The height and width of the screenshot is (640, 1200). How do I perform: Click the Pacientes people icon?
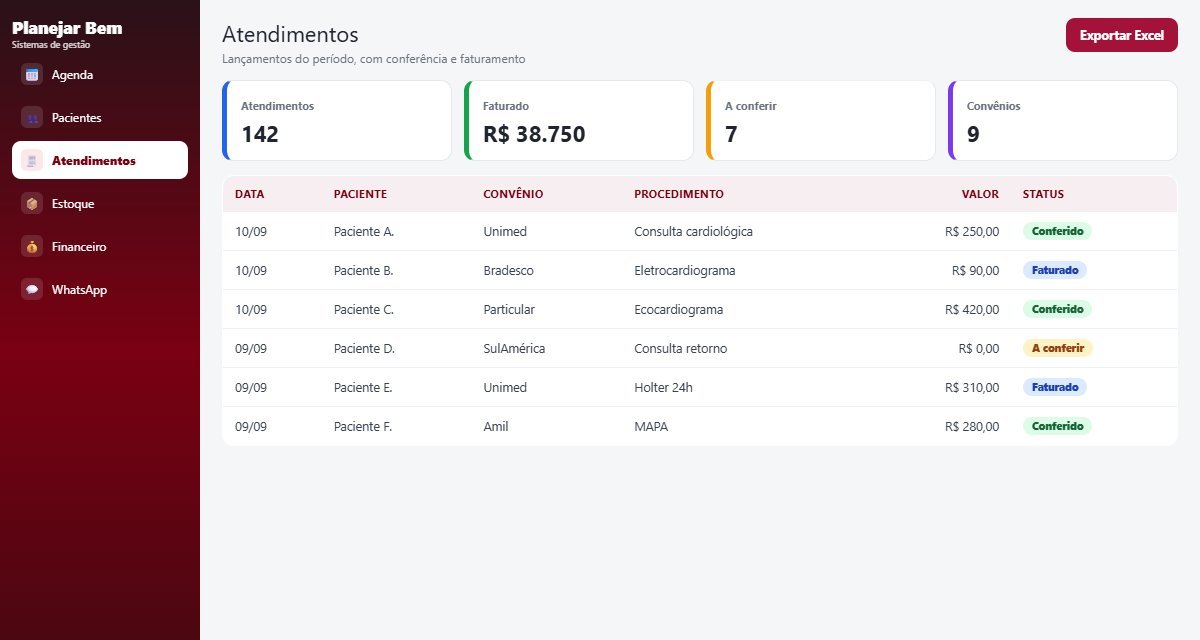32,117
